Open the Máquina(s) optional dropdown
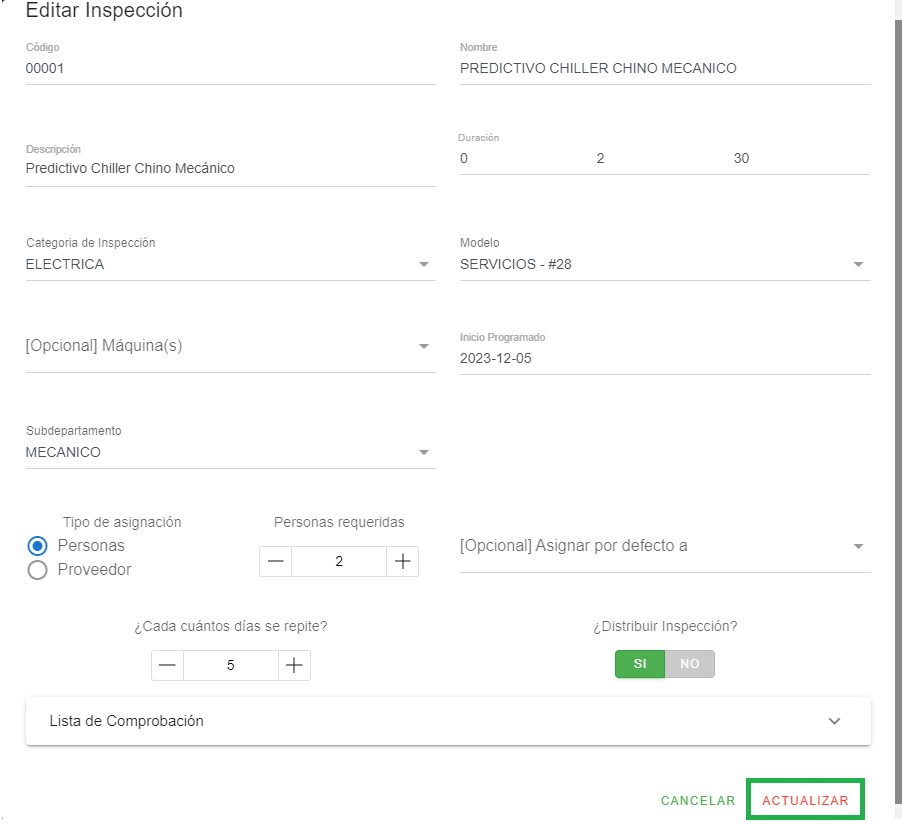This screenshot has width=902, height=824. (230, 346)
